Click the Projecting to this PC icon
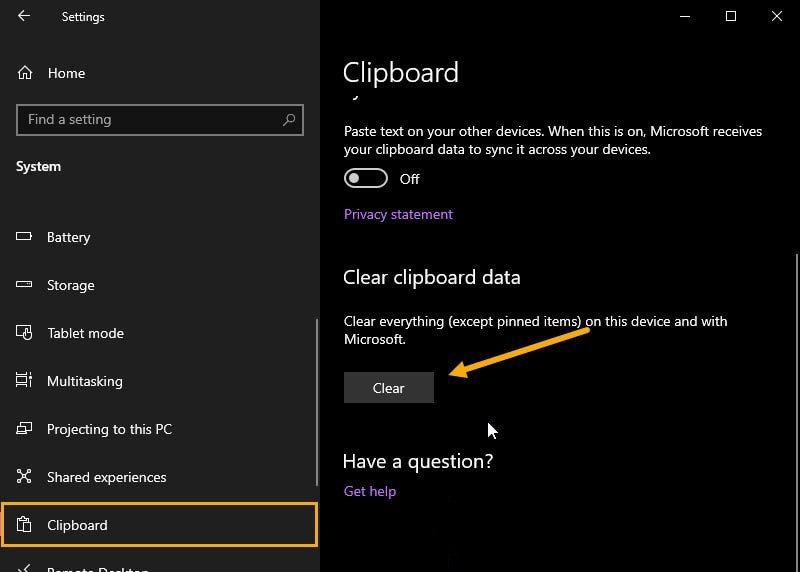Image resolution: width=800 pixels, height=572 pixels. pos(24,428)
